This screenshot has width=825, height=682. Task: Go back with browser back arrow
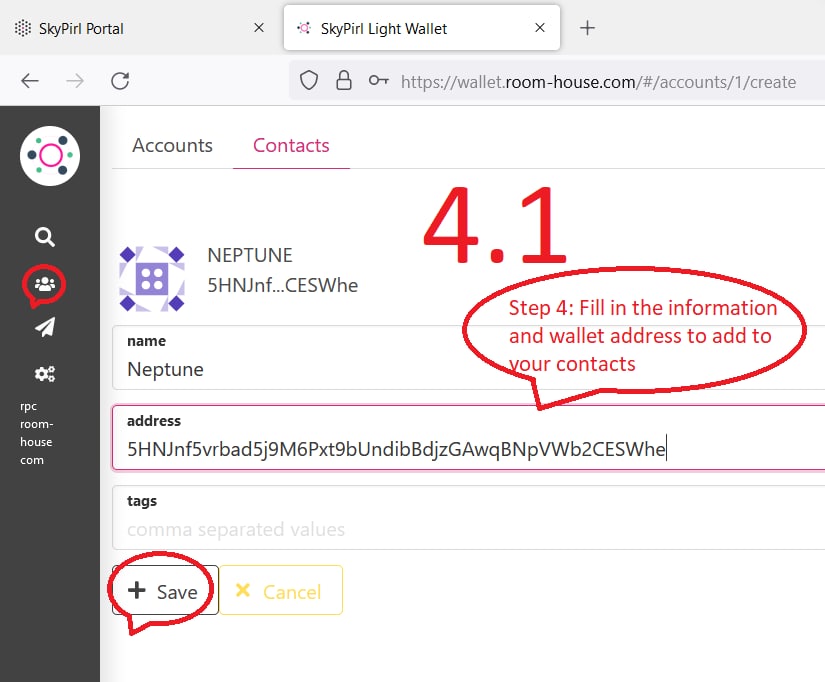pos(30,81)
